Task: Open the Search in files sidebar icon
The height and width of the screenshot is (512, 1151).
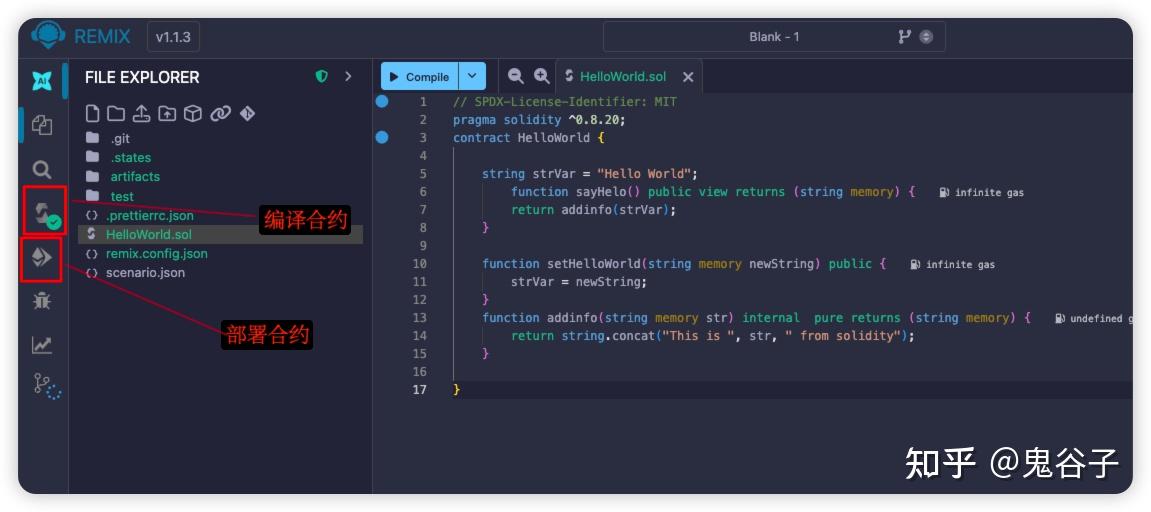Action: (x=43, y=170)
